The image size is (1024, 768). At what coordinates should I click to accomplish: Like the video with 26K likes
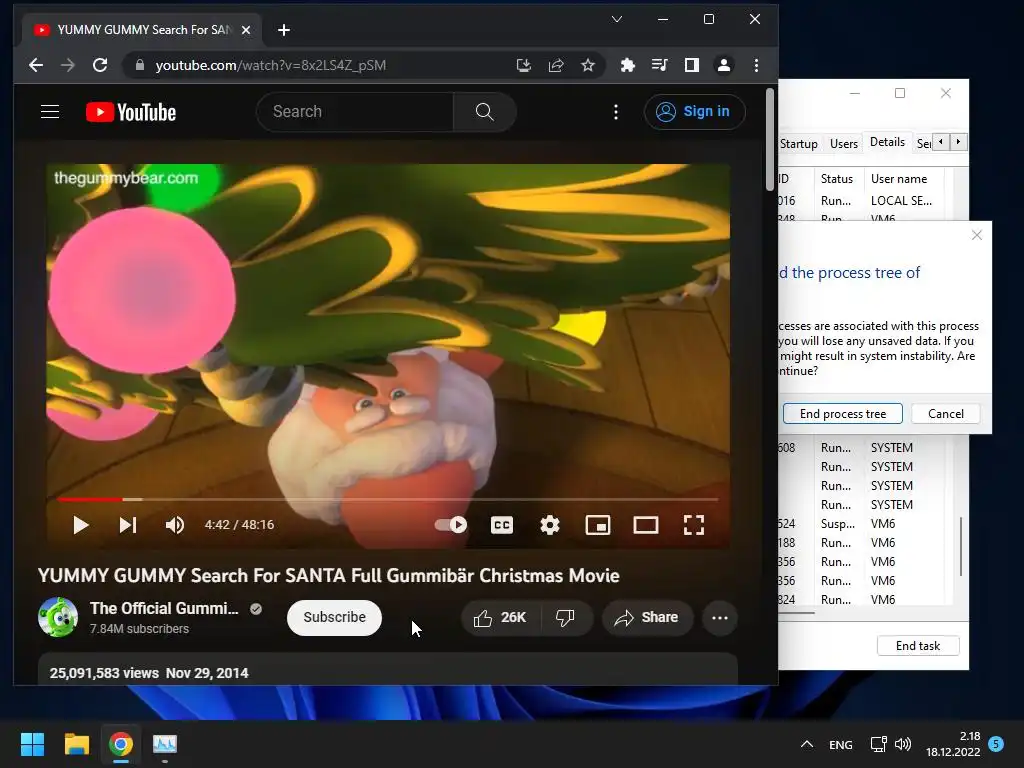501,618
